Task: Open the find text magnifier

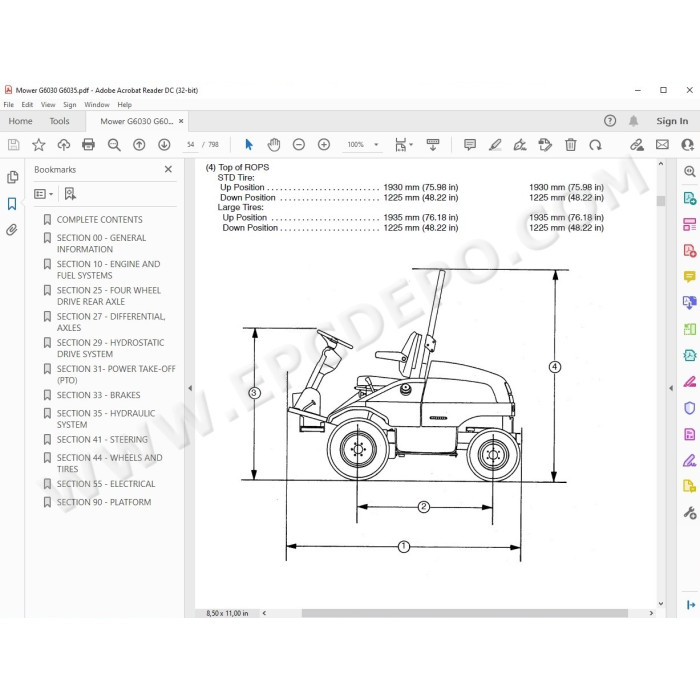Action: pyautogui.click(x=114, y=145)
